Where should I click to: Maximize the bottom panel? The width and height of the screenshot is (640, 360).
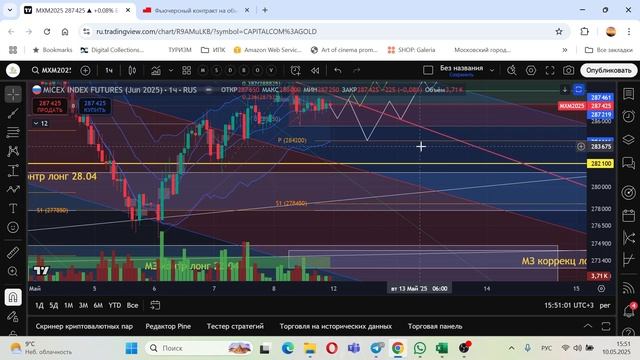coord(606,326)
